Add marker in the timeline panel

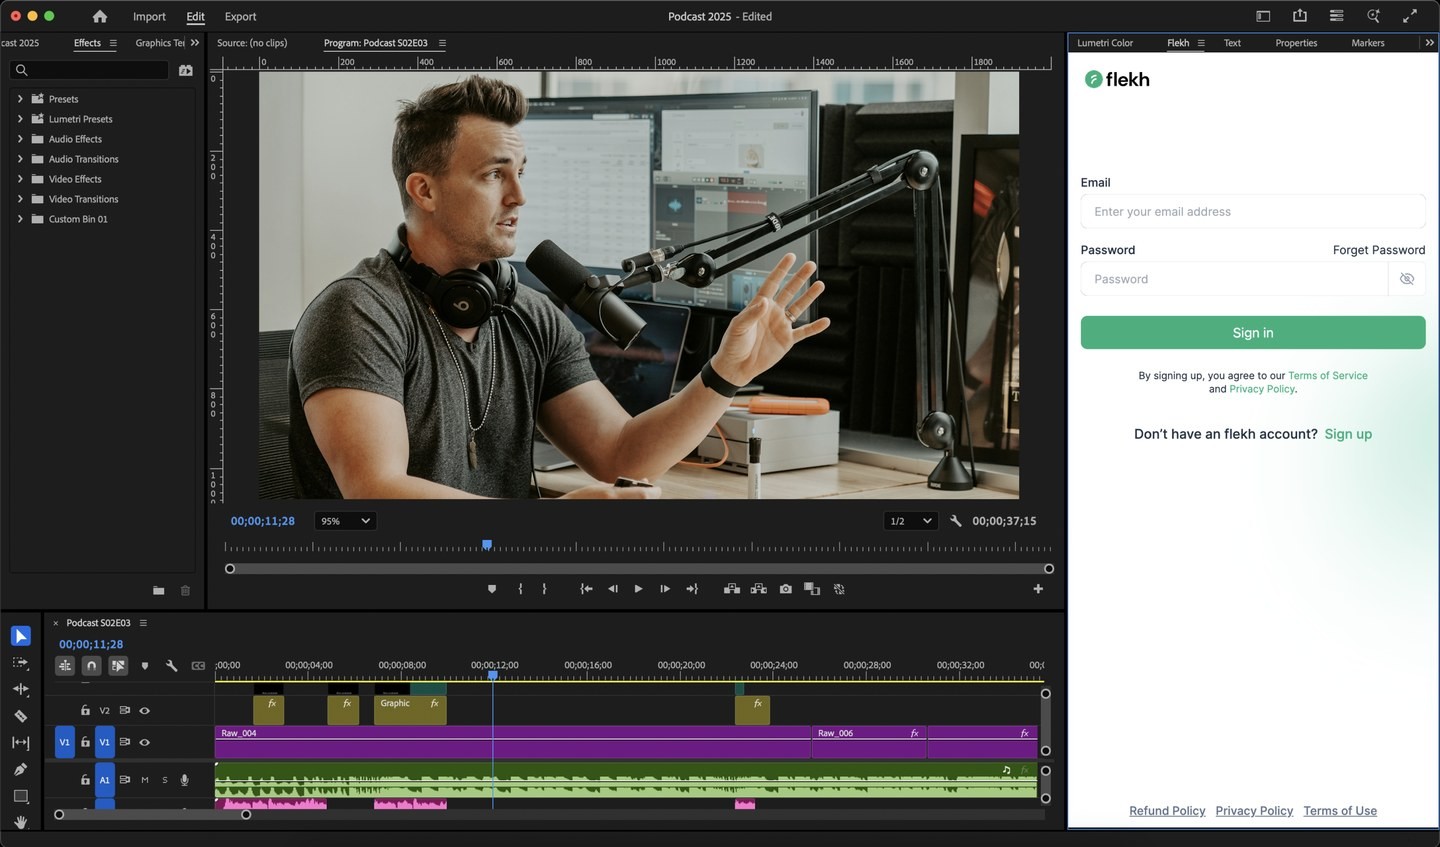tap(145, 665)
